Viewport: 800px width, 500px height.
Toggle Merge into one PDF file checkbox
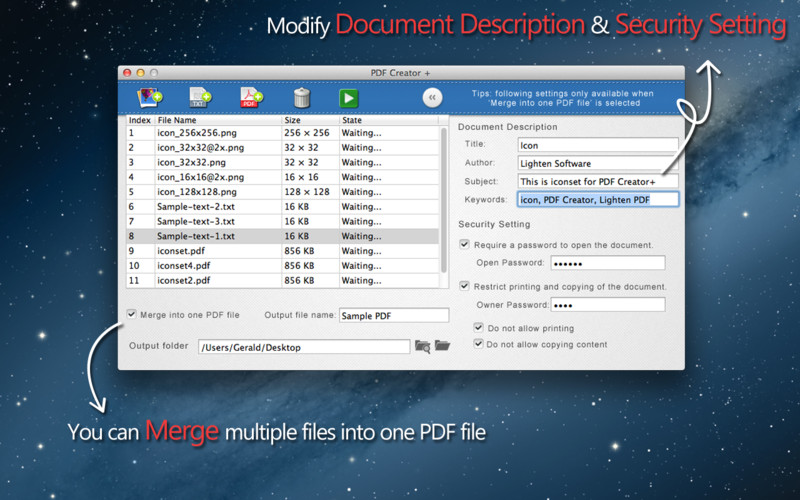click(x=132, y=314)
